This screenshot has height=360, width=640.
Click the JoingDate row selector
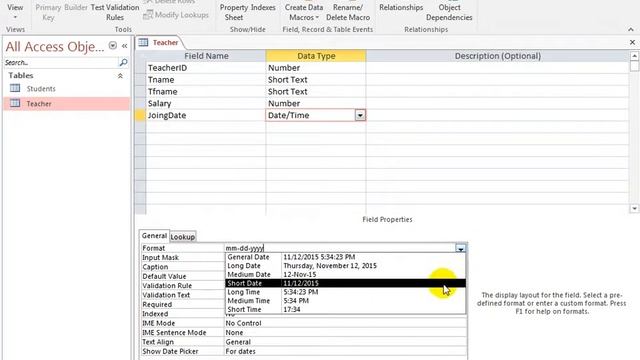pyautogui.click(x=140, y=115)
